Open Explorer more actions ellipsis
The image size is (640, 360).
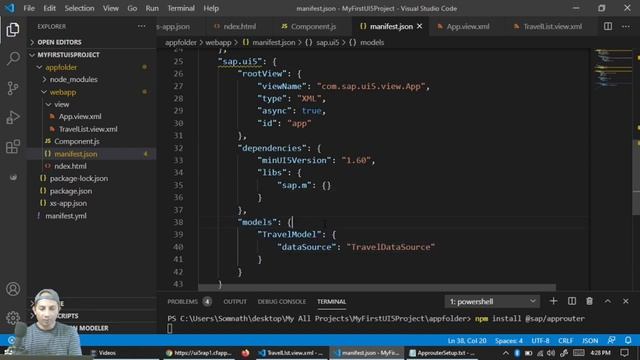click(142, 26)
